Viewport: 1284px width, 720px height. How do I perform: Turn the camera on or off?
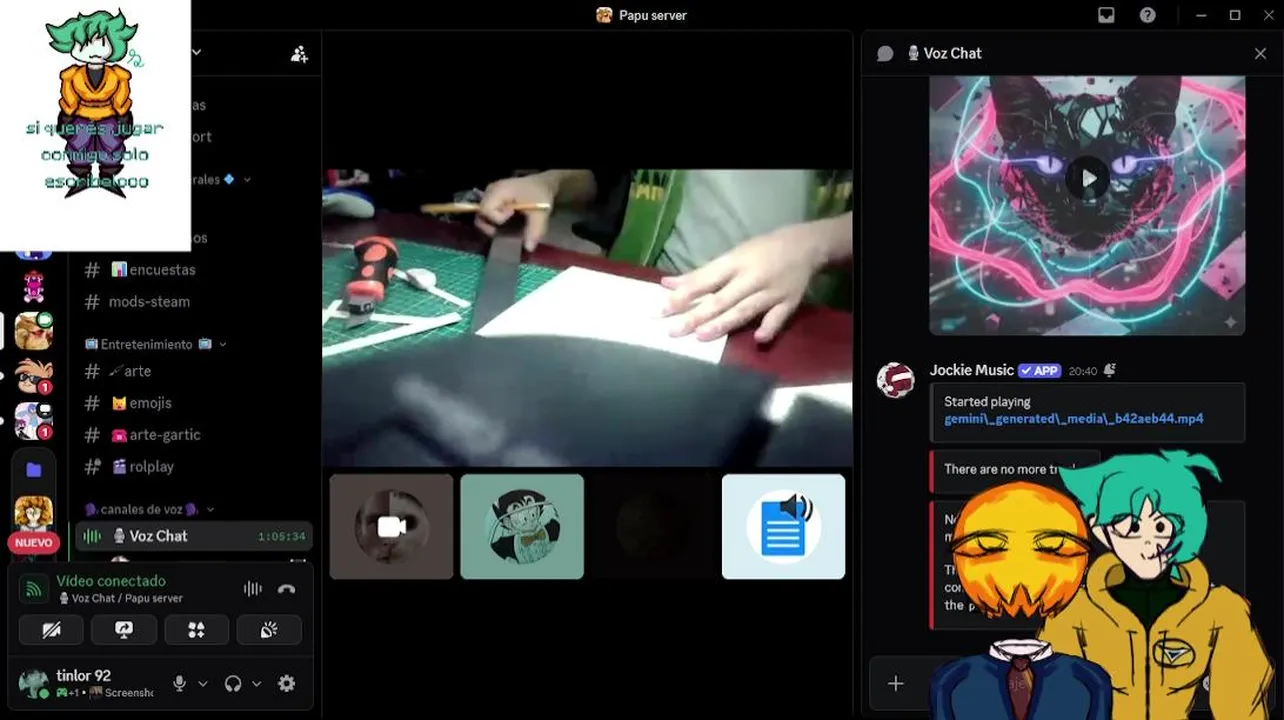pyautogui.click(x=52, y=630)
